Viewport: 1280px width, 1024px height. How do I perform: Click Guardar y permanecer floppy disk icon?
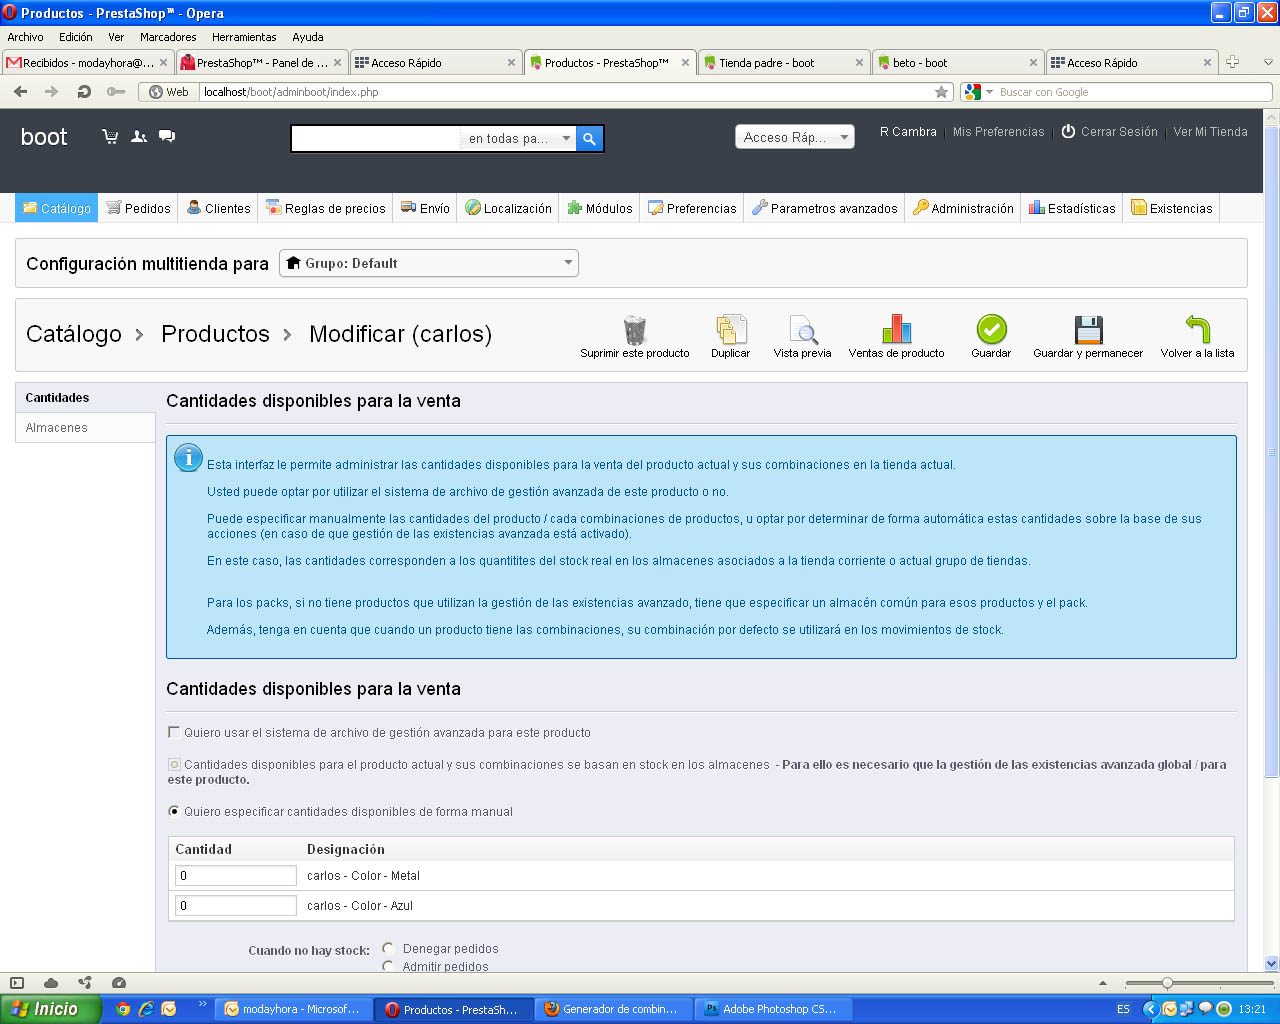tap(1088, 330)
